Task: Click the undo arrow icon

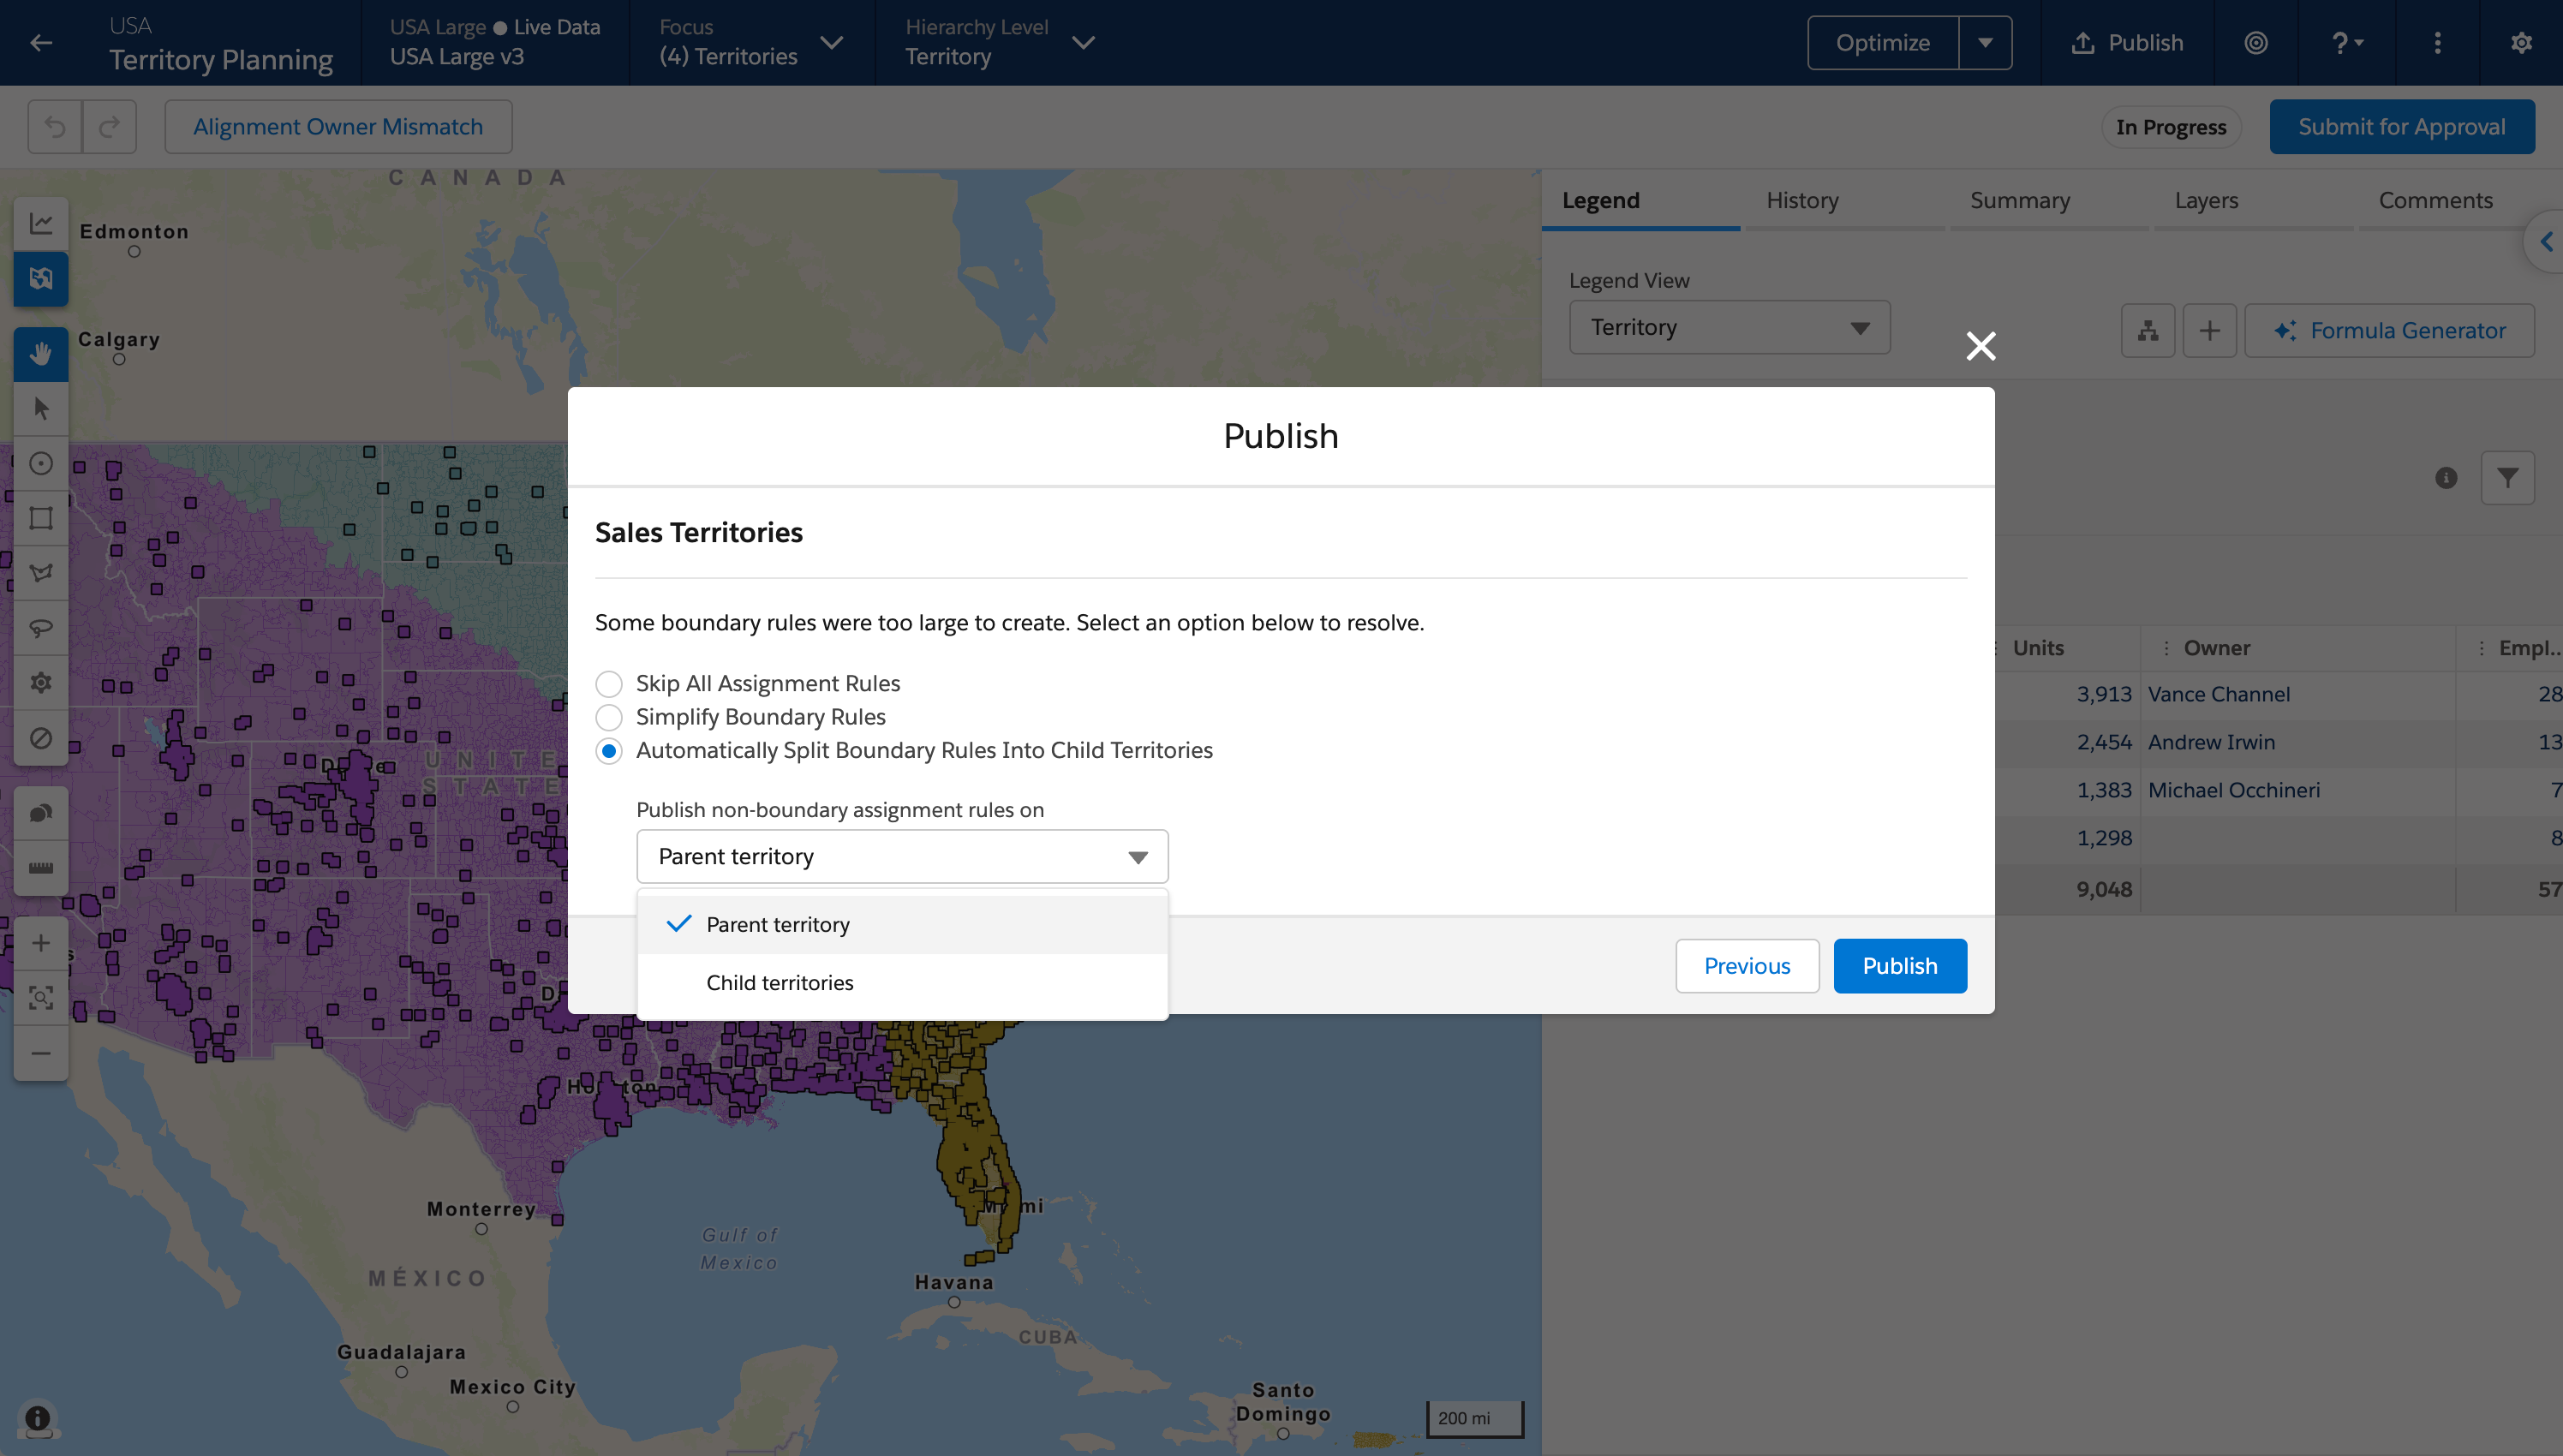Action: (x=55, y=127)
